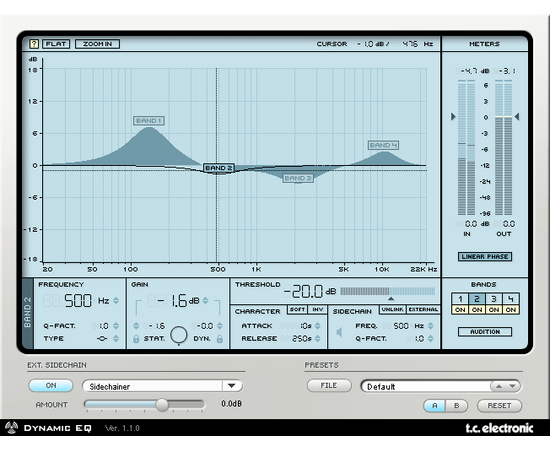Click the RELEASE time stepper
This screenshot has width=550, height=450.
[318, 339]
